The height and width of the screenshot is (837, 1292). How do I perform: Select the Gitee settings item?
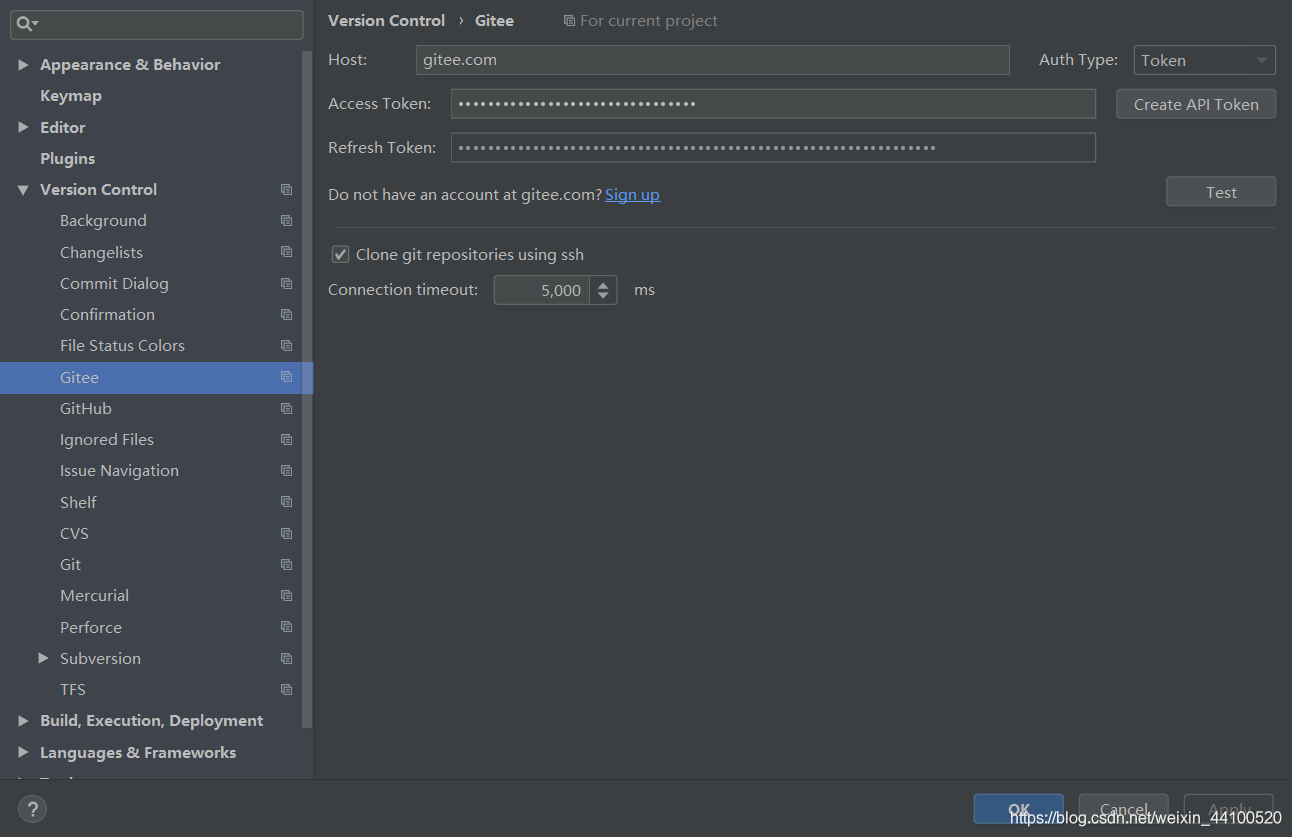pyautogui.click(x=156, y=377)
